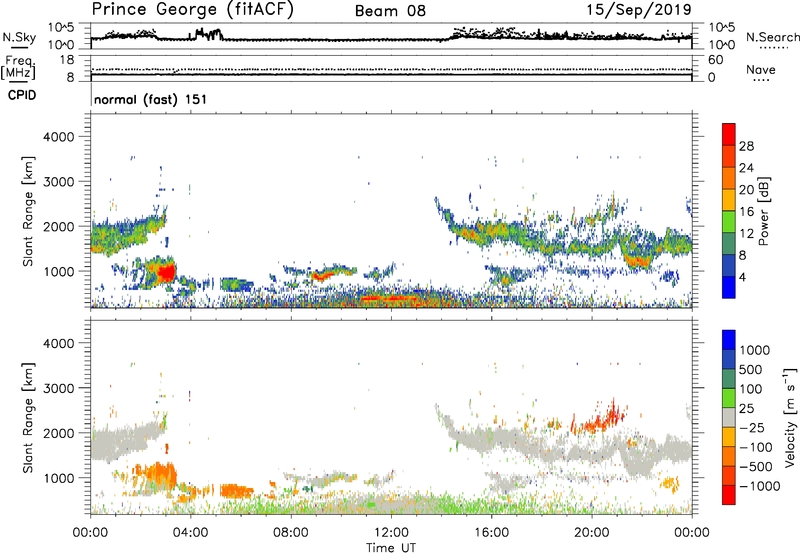Viewport: 800px width, 554px height.
Task: Click the "100" velocity colorbar label
Action: [x=751, y=389]
